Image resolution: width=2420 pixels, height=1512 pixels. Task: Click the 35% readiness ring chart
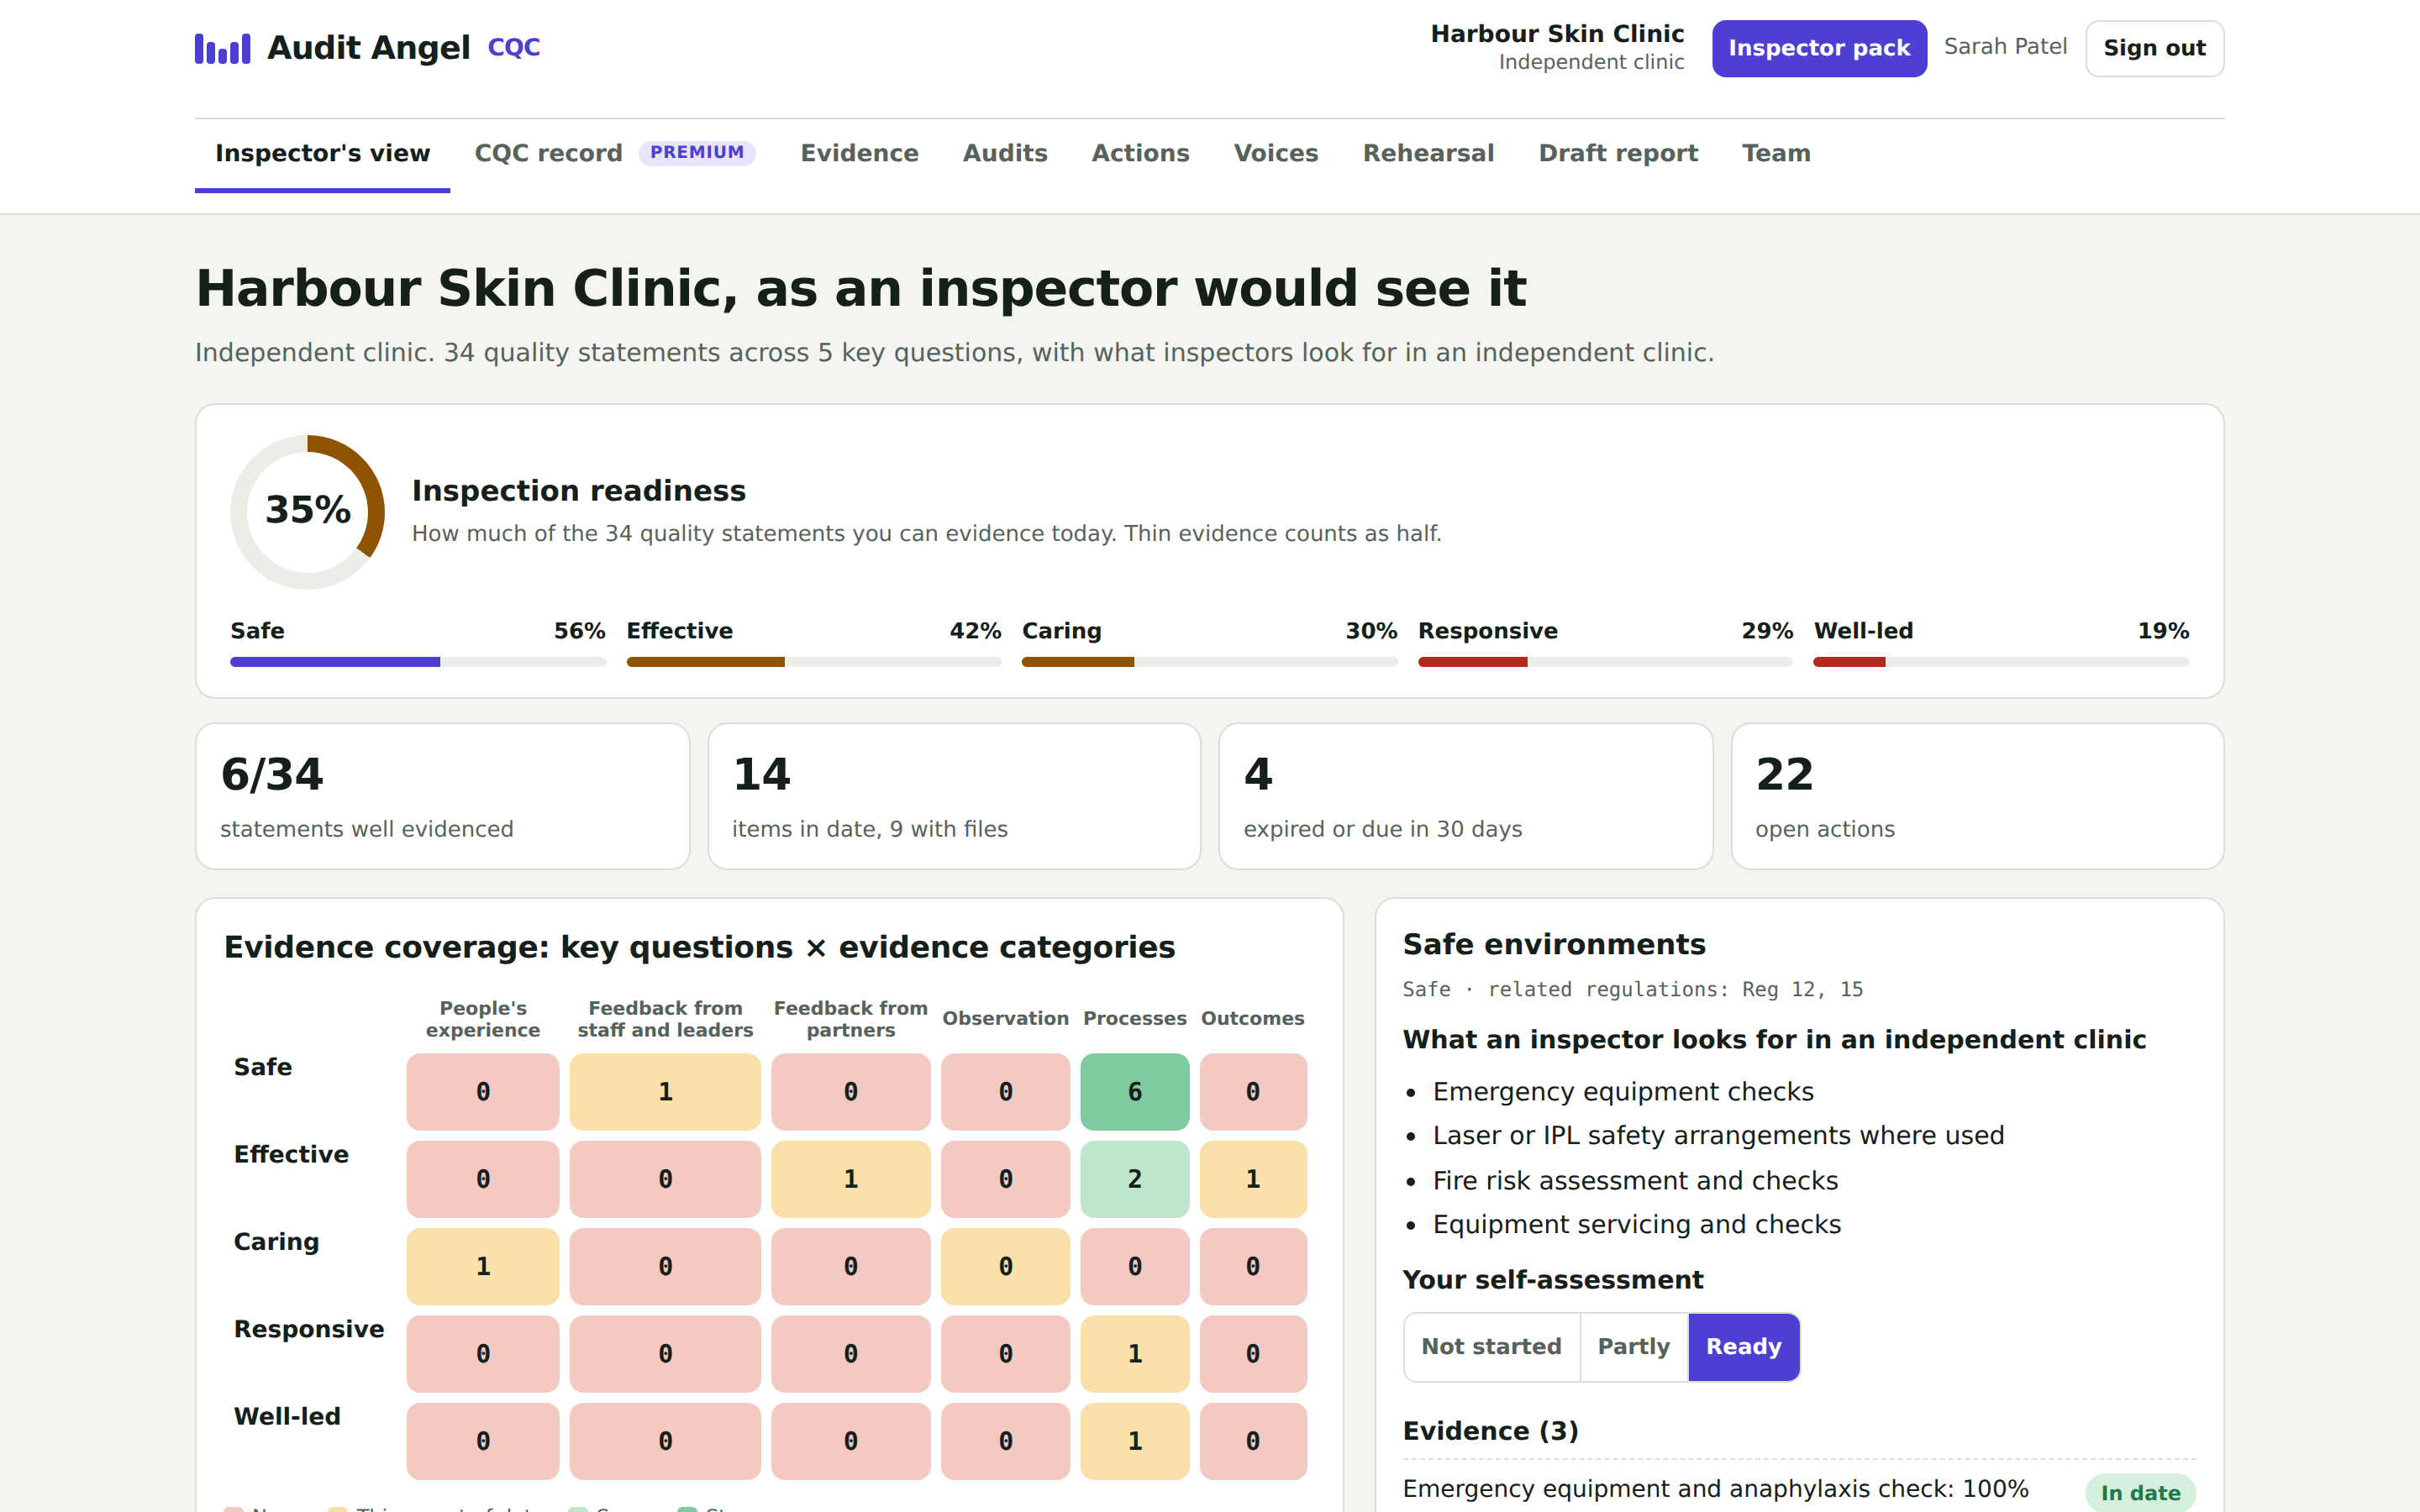tap(308, 511)
